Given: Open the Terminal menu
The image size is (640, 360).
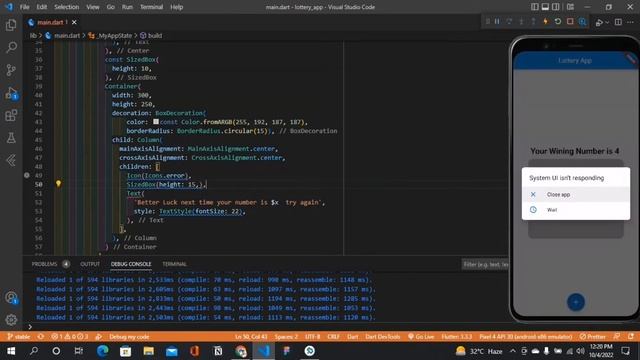Looking at the screenshot, I should coord(151,7).
